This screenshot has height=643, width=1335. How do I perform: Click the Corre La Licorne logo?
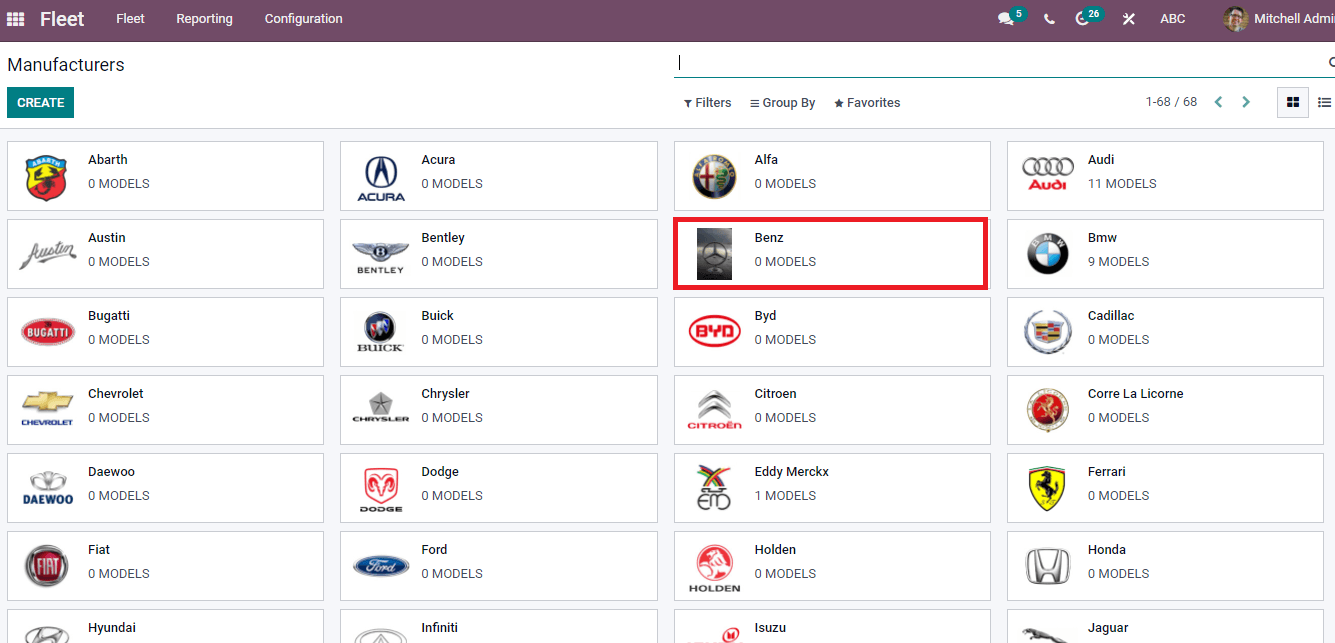pyautogui.click(x=1048, y=410)
